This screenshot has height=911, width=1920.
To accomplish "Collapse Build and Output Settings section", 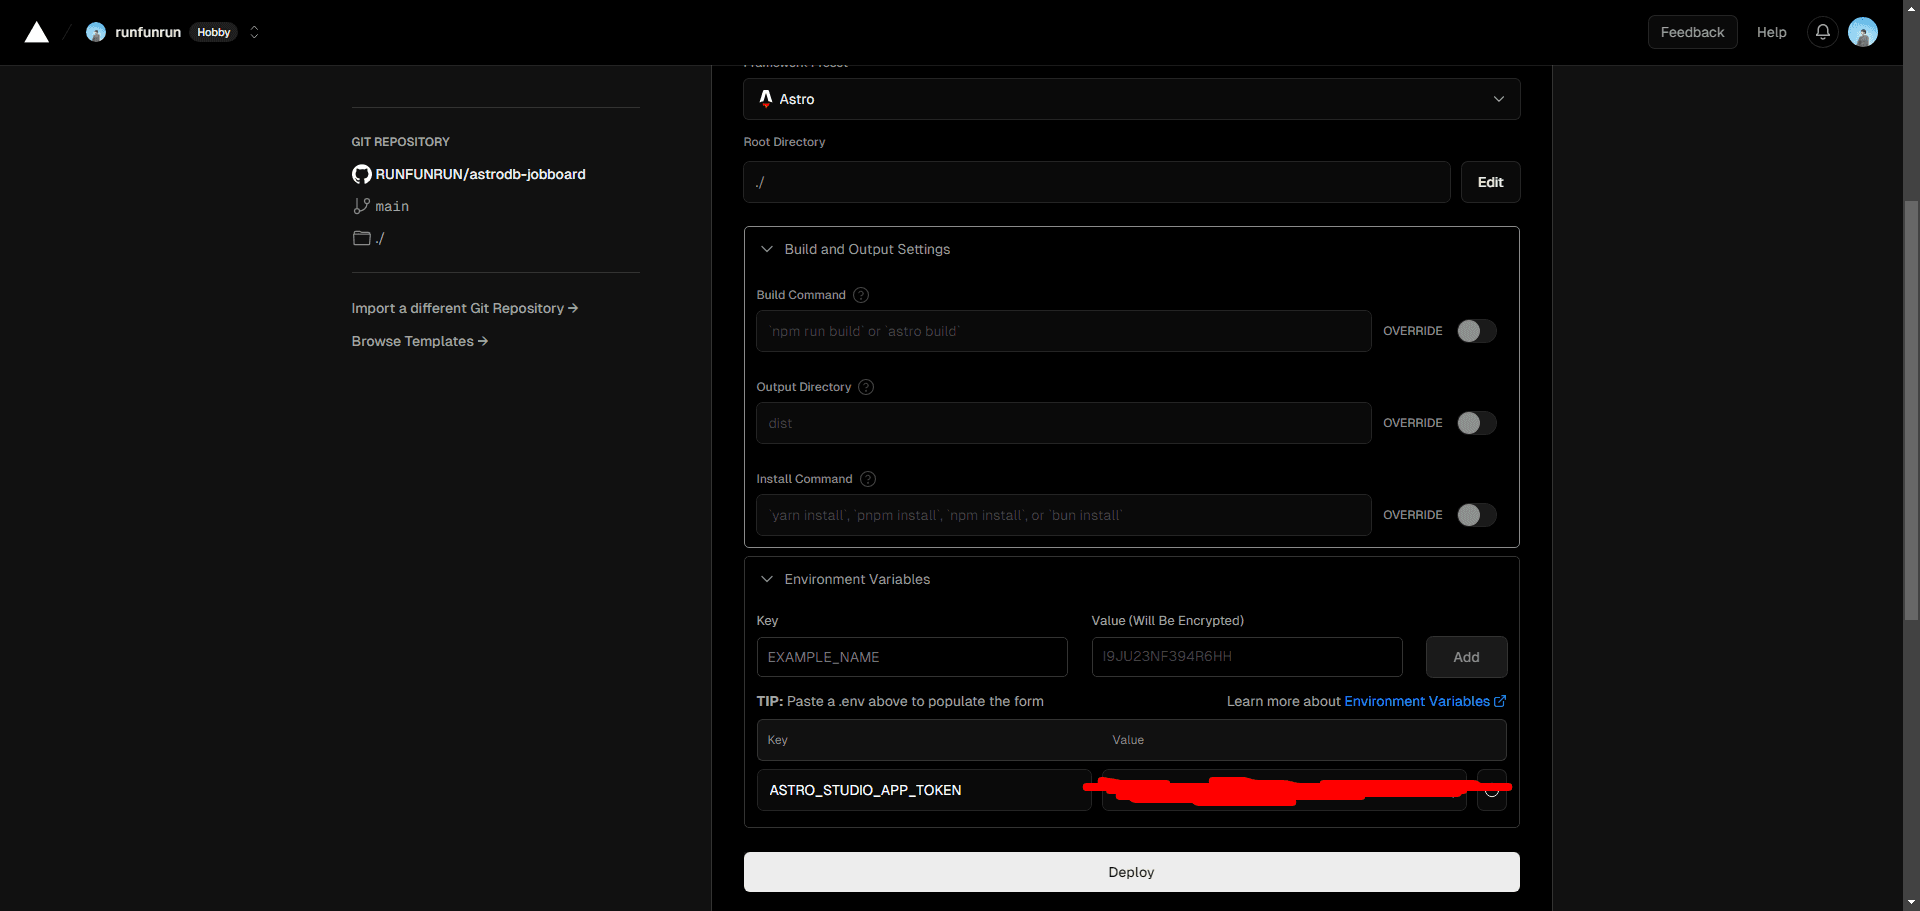I will (x=767, y=249).
